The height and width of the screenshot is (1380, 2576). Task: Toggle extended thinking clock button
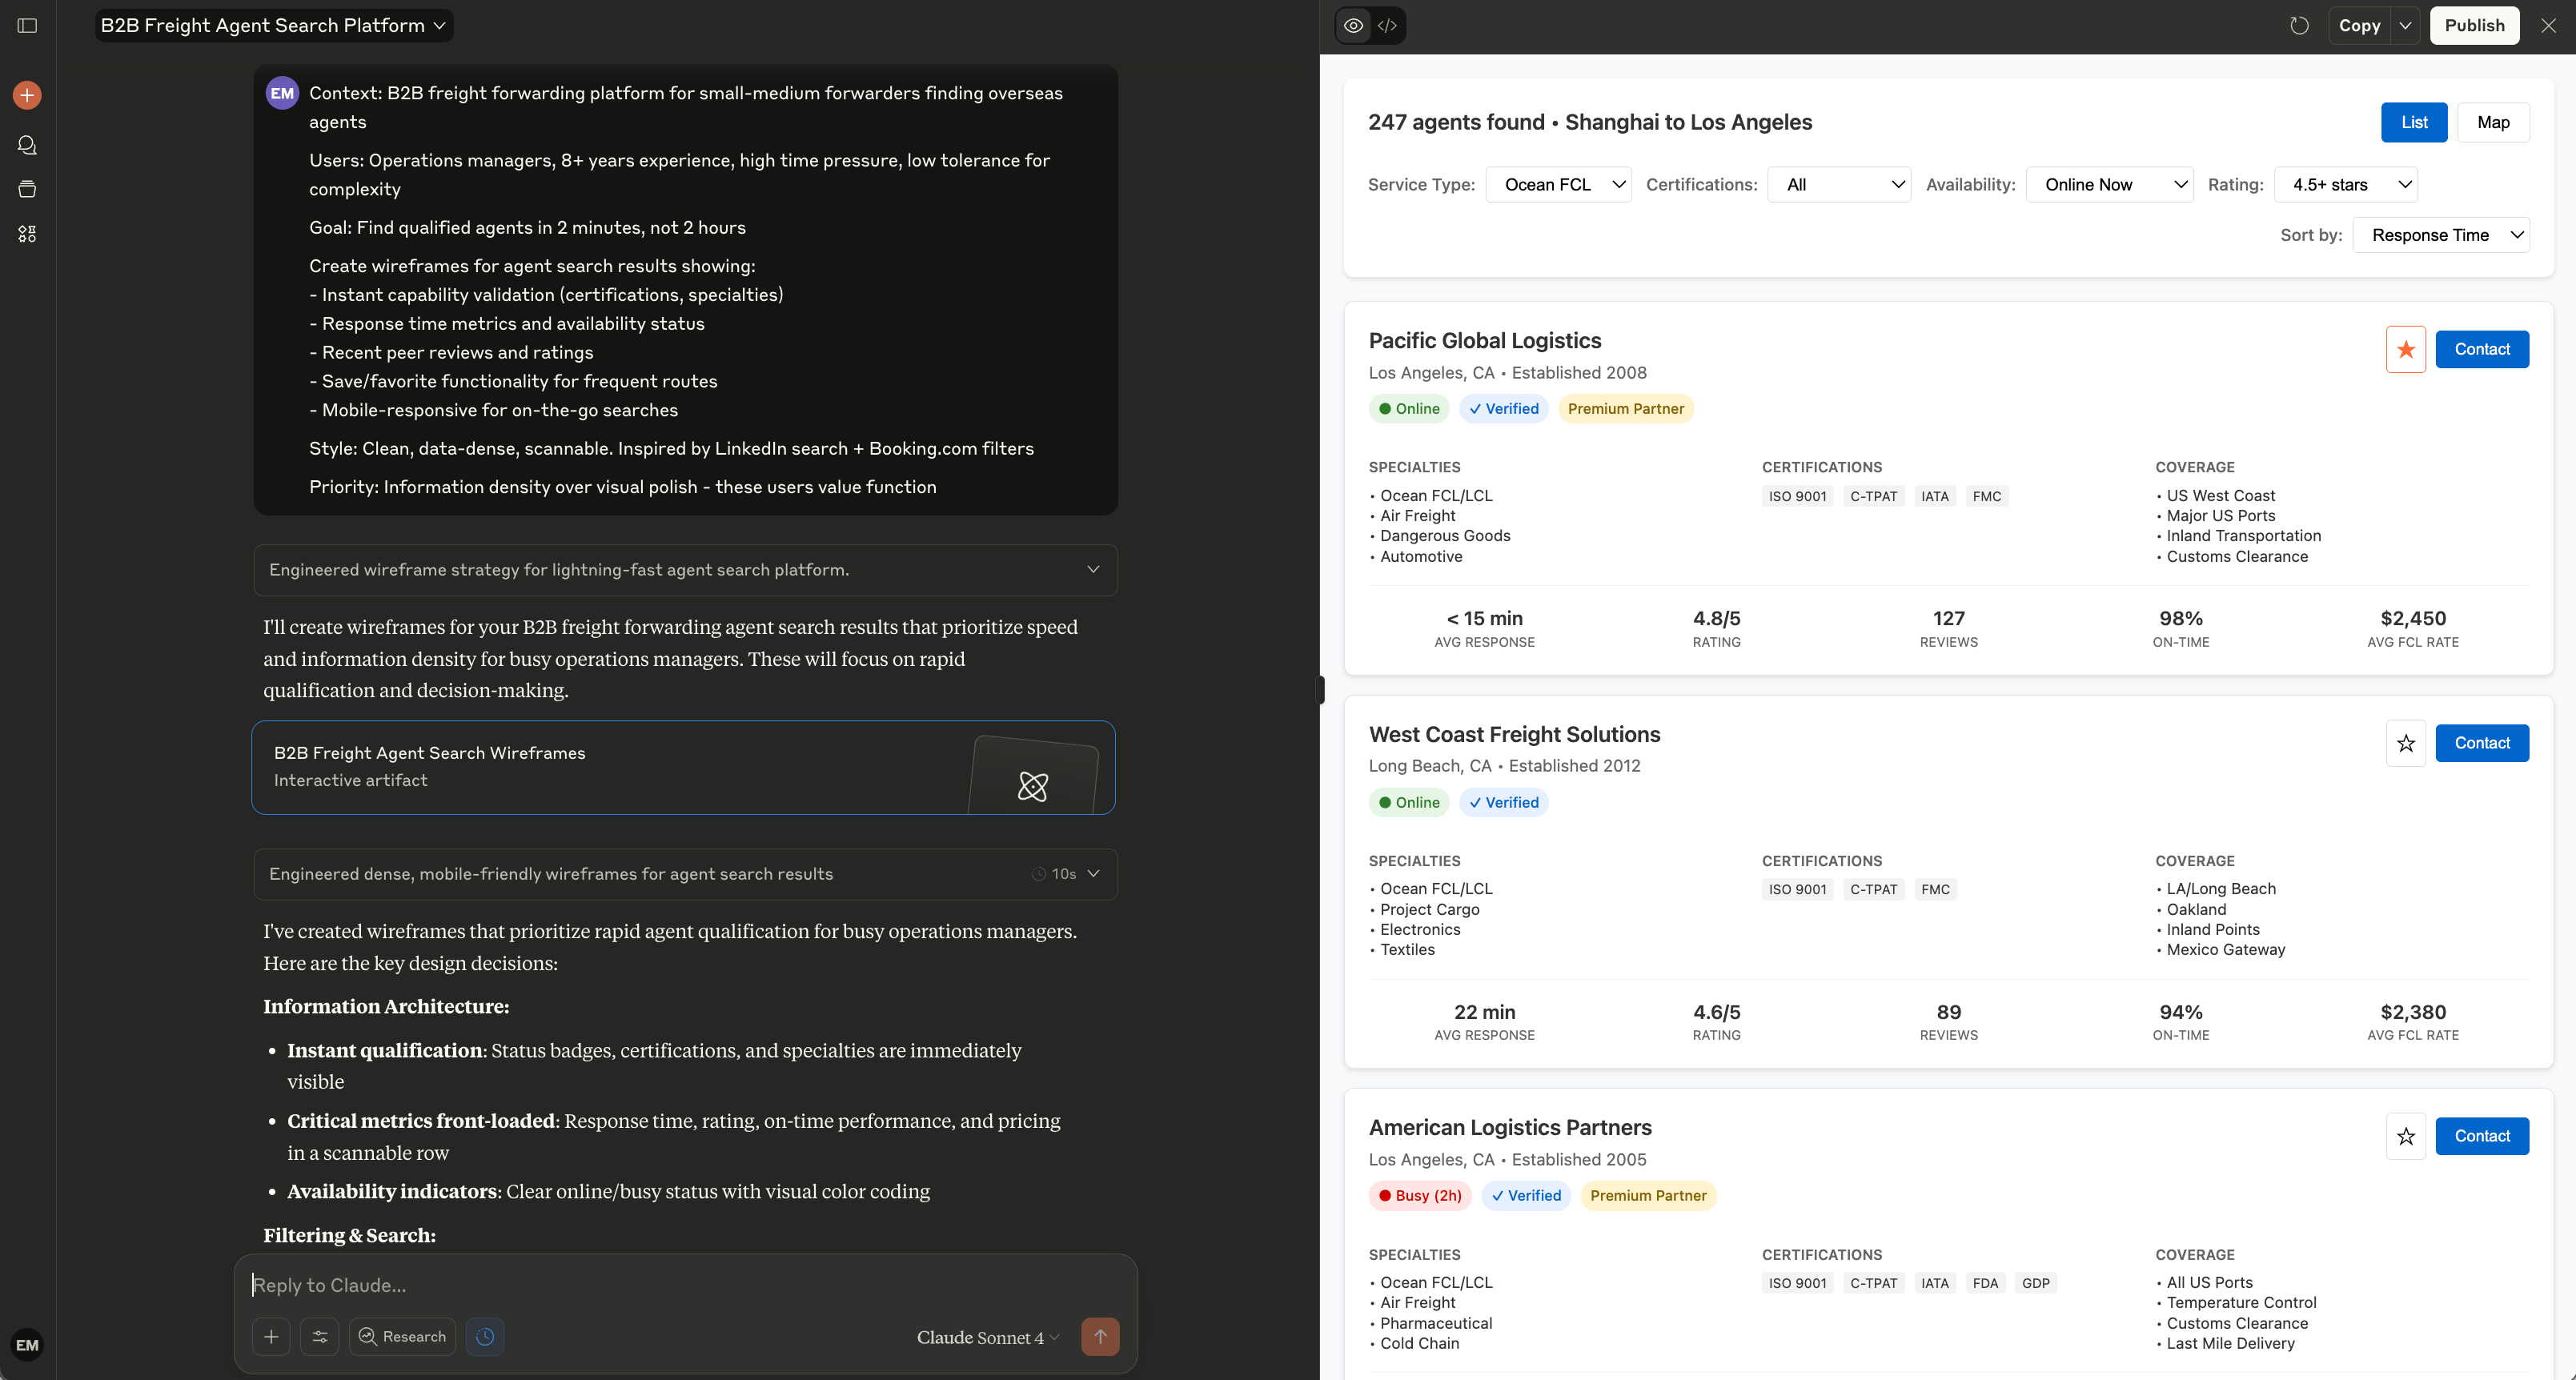pyautogui.click(x=485, y=1336)
